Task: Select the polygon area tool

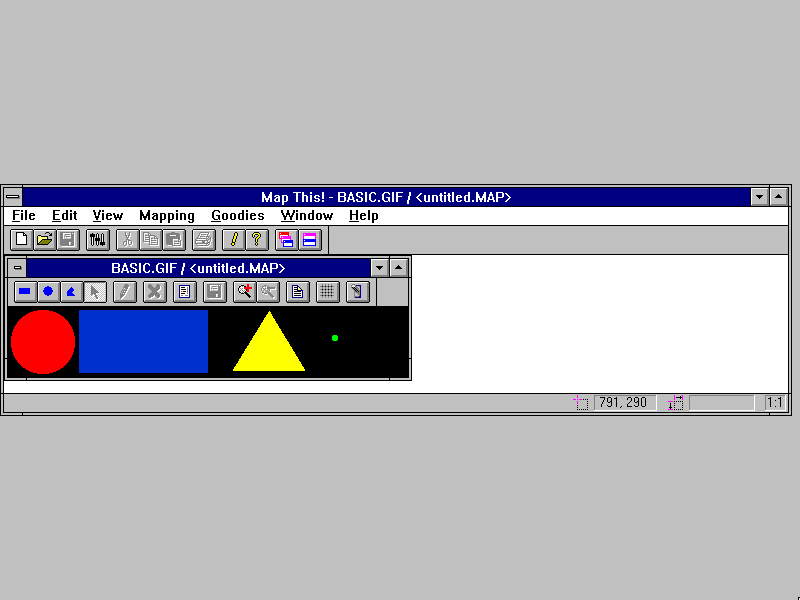Action: (71, 292)
